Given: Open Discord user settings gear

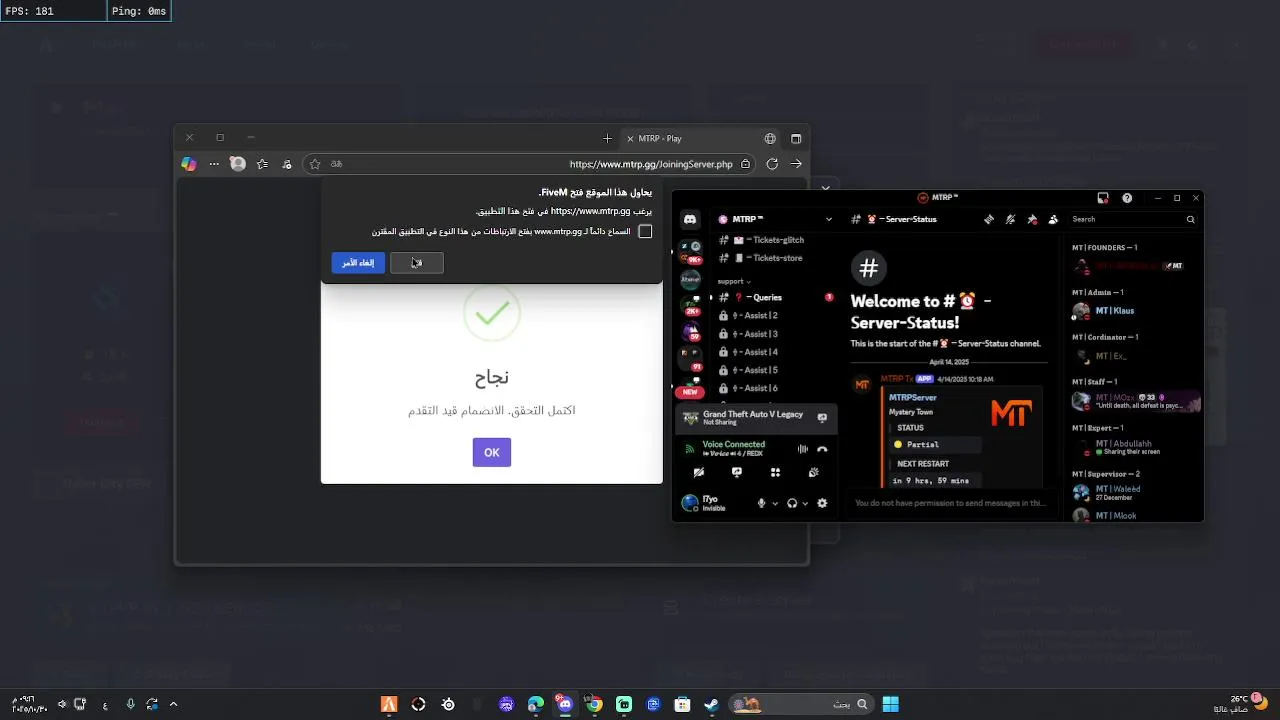Looking at the screenshot, I should [822, 503].
